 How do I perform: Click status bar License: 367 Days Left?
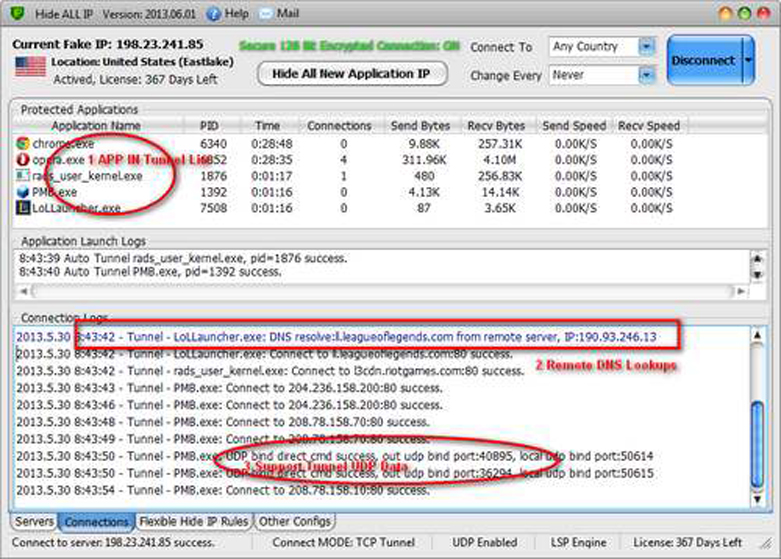pos(688,543)
